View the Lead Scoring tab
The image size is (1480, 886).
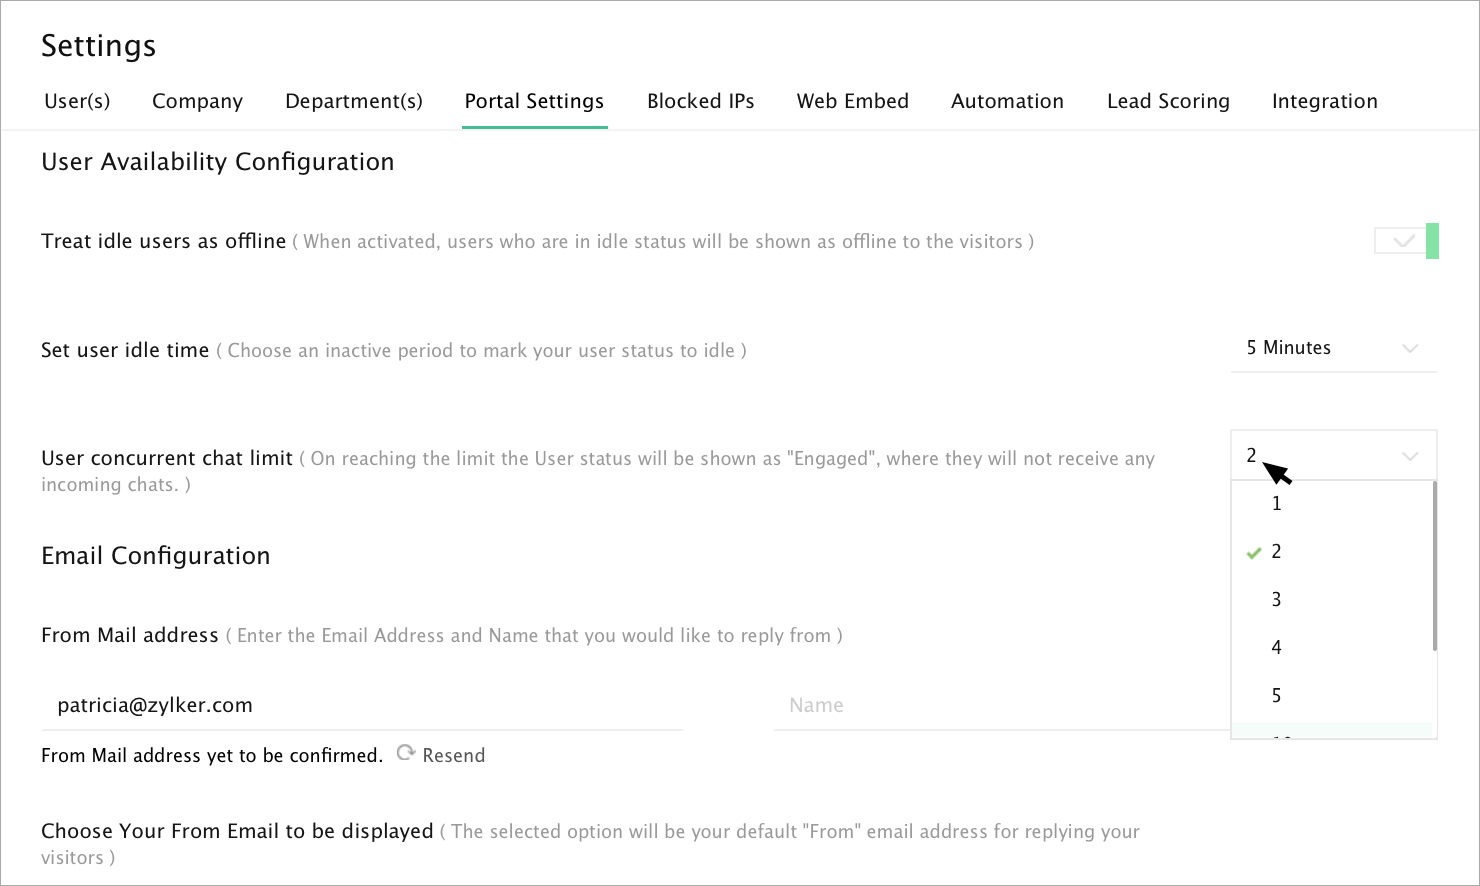pos(1168,101)
